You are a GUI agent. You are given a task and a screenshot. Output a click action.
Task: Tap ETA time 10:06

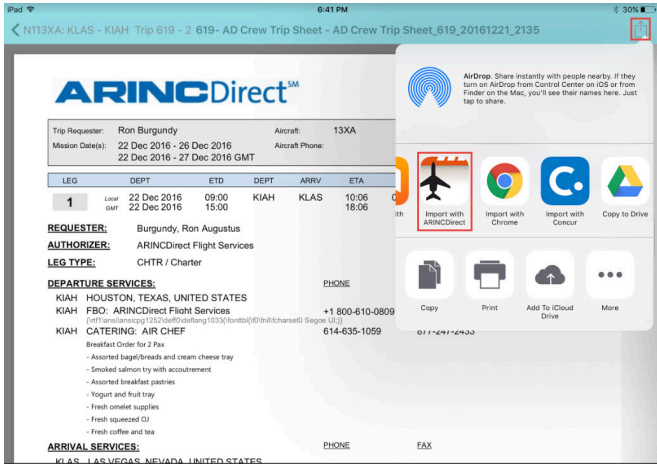356,197
